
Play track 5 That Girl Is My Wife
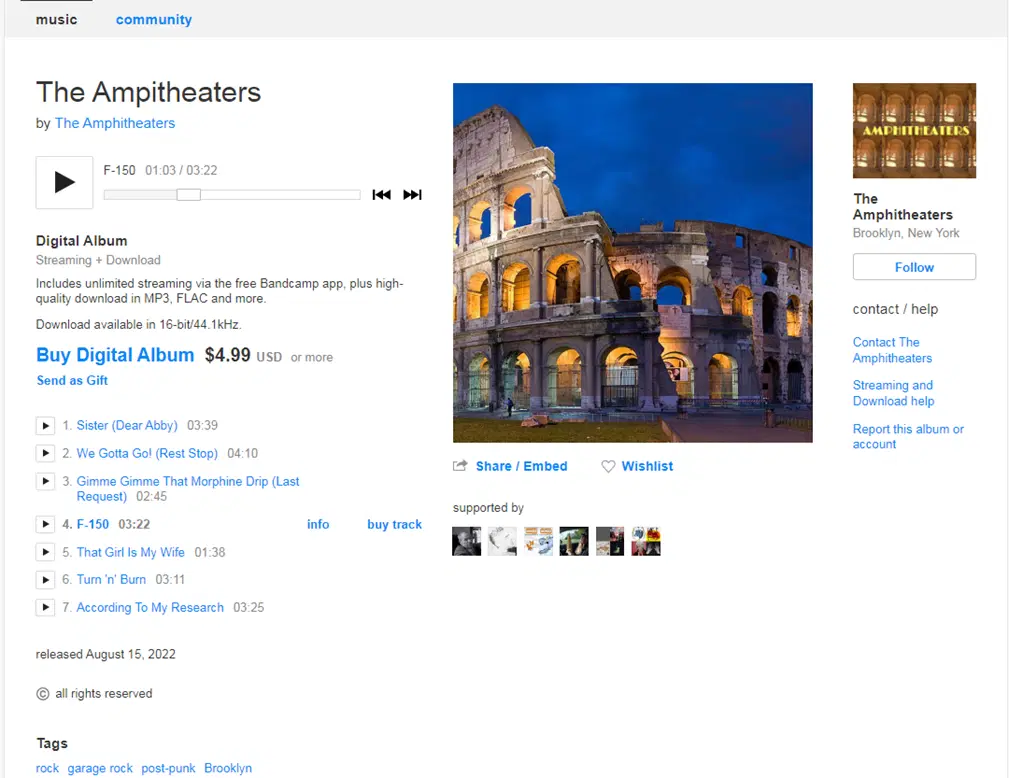click(x=45, y=552)
